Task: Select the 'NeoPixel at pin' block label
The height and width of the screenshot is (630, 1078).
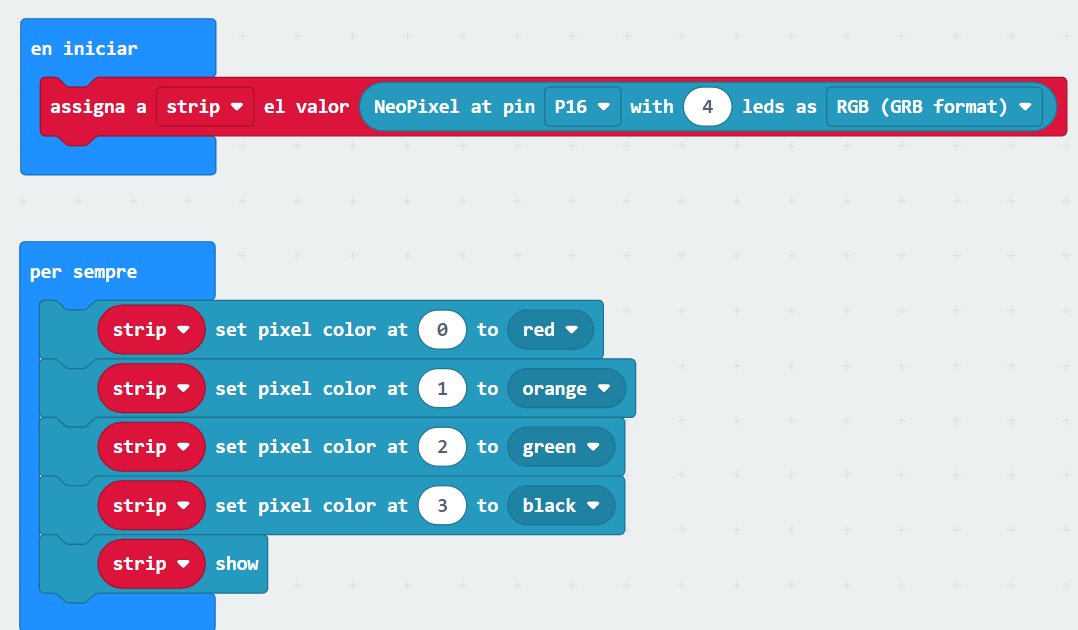Action: [x=454, y=106]
